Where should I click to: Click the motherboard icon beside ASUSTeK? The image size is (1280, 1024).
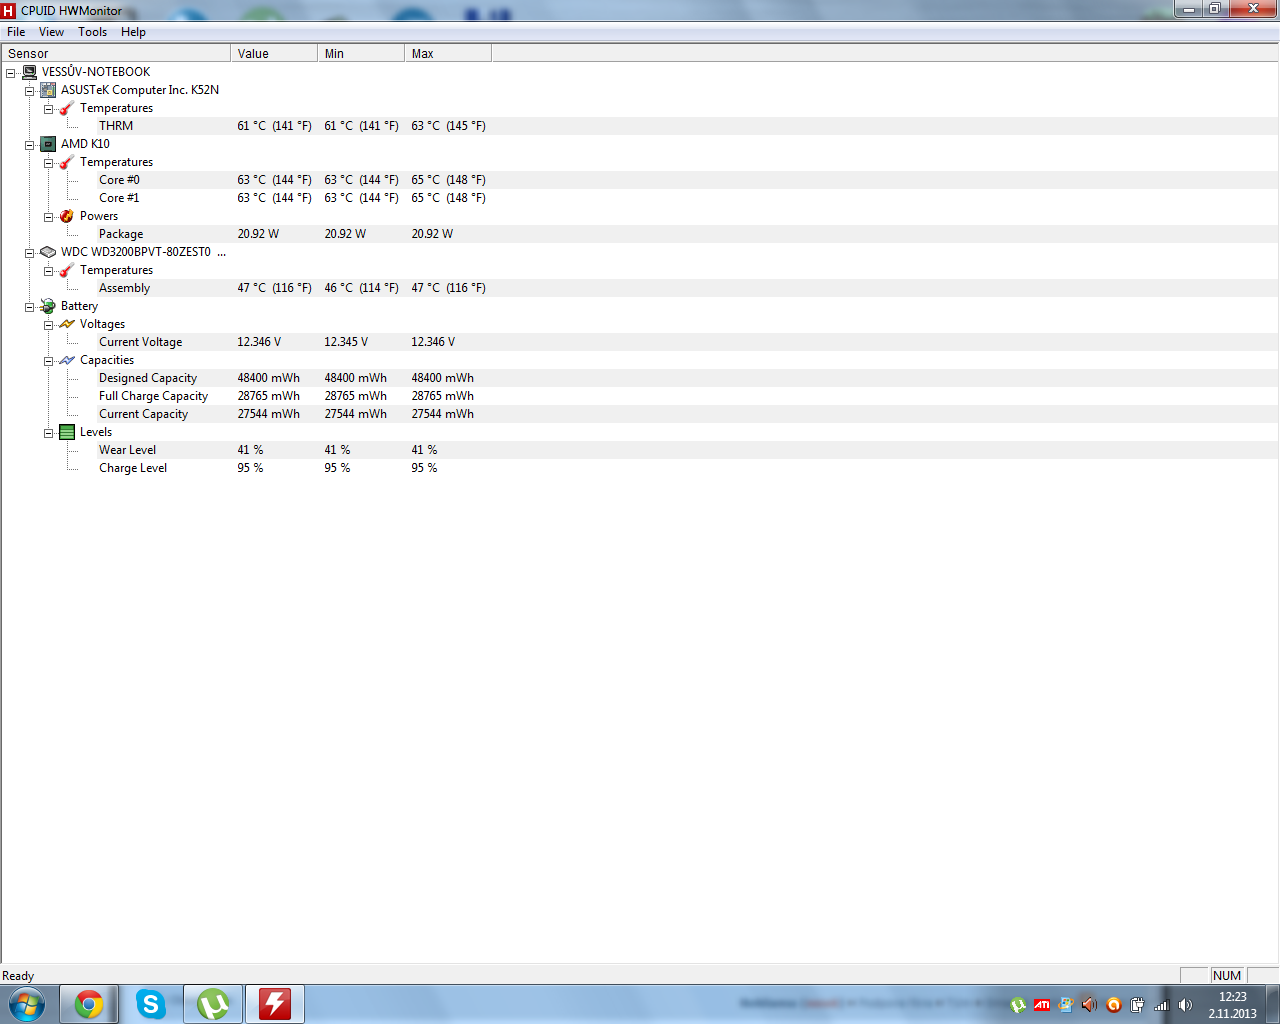click(48, 90)
